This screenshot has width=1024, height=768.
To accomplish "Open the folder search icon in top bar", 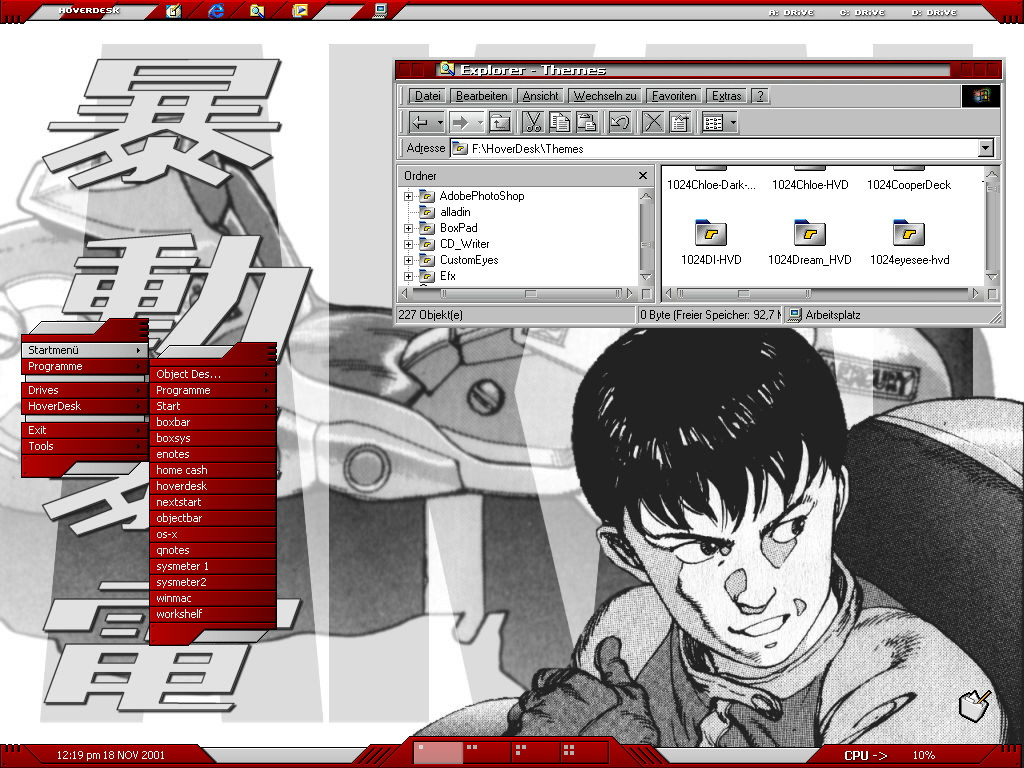I will 257,11.
